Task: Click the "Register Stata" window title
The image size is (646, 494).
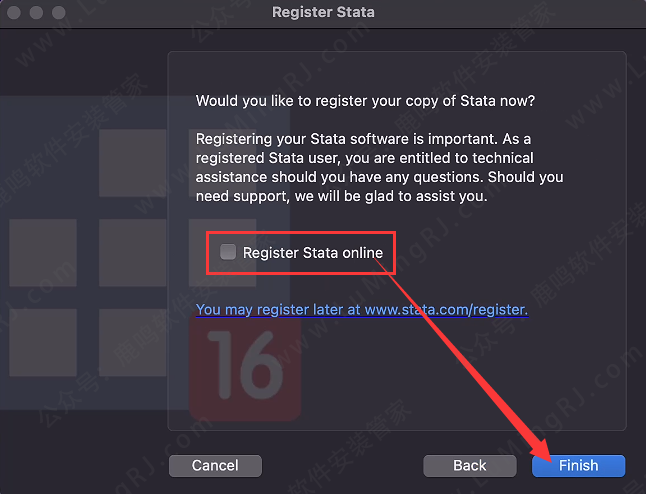Action: (323, 13)
